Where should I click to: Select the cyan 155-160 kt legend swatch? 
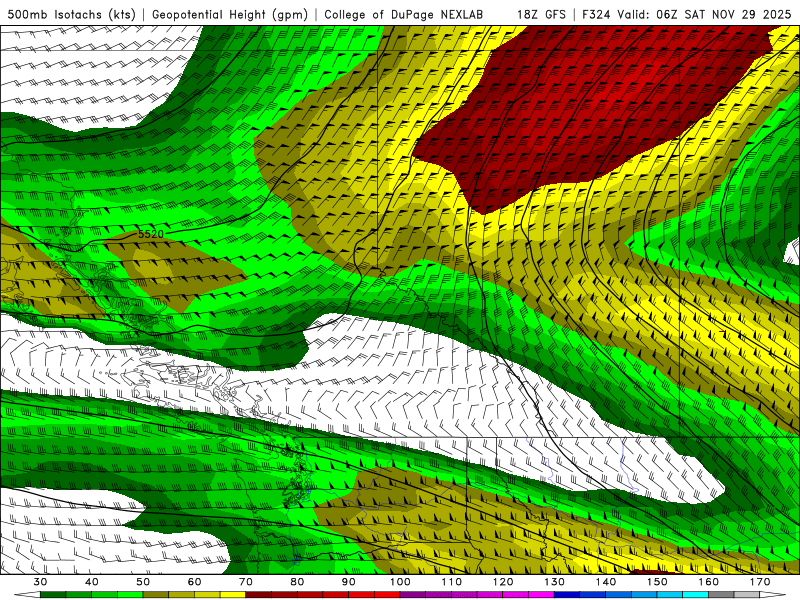[x=695, y=594]
